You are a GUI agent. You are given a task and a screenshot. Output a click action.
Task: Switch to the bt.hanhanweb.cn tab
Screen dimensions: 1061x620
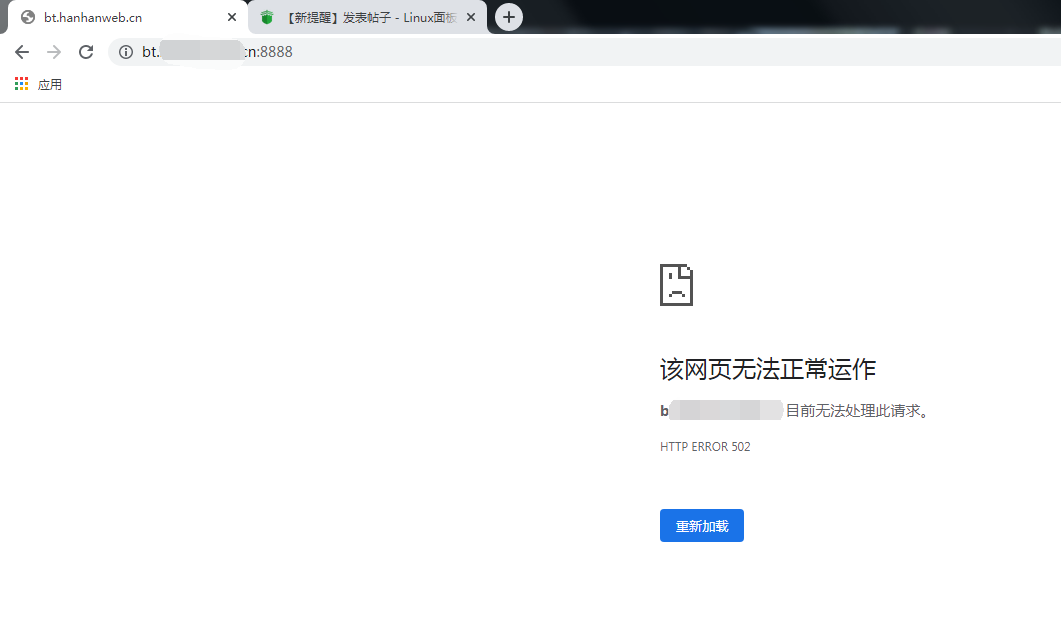point(127,18)
